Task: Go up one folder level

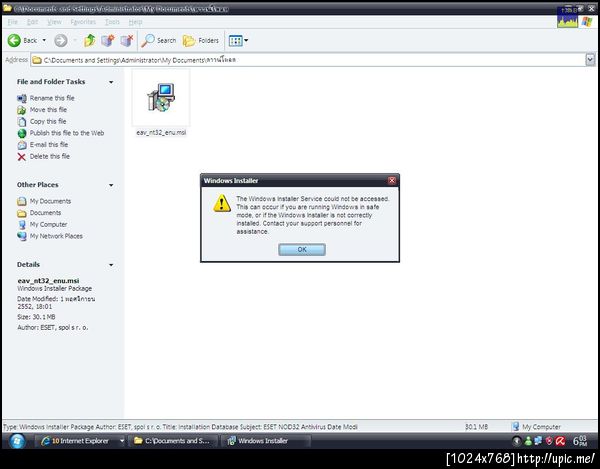Action: [89, 40]
